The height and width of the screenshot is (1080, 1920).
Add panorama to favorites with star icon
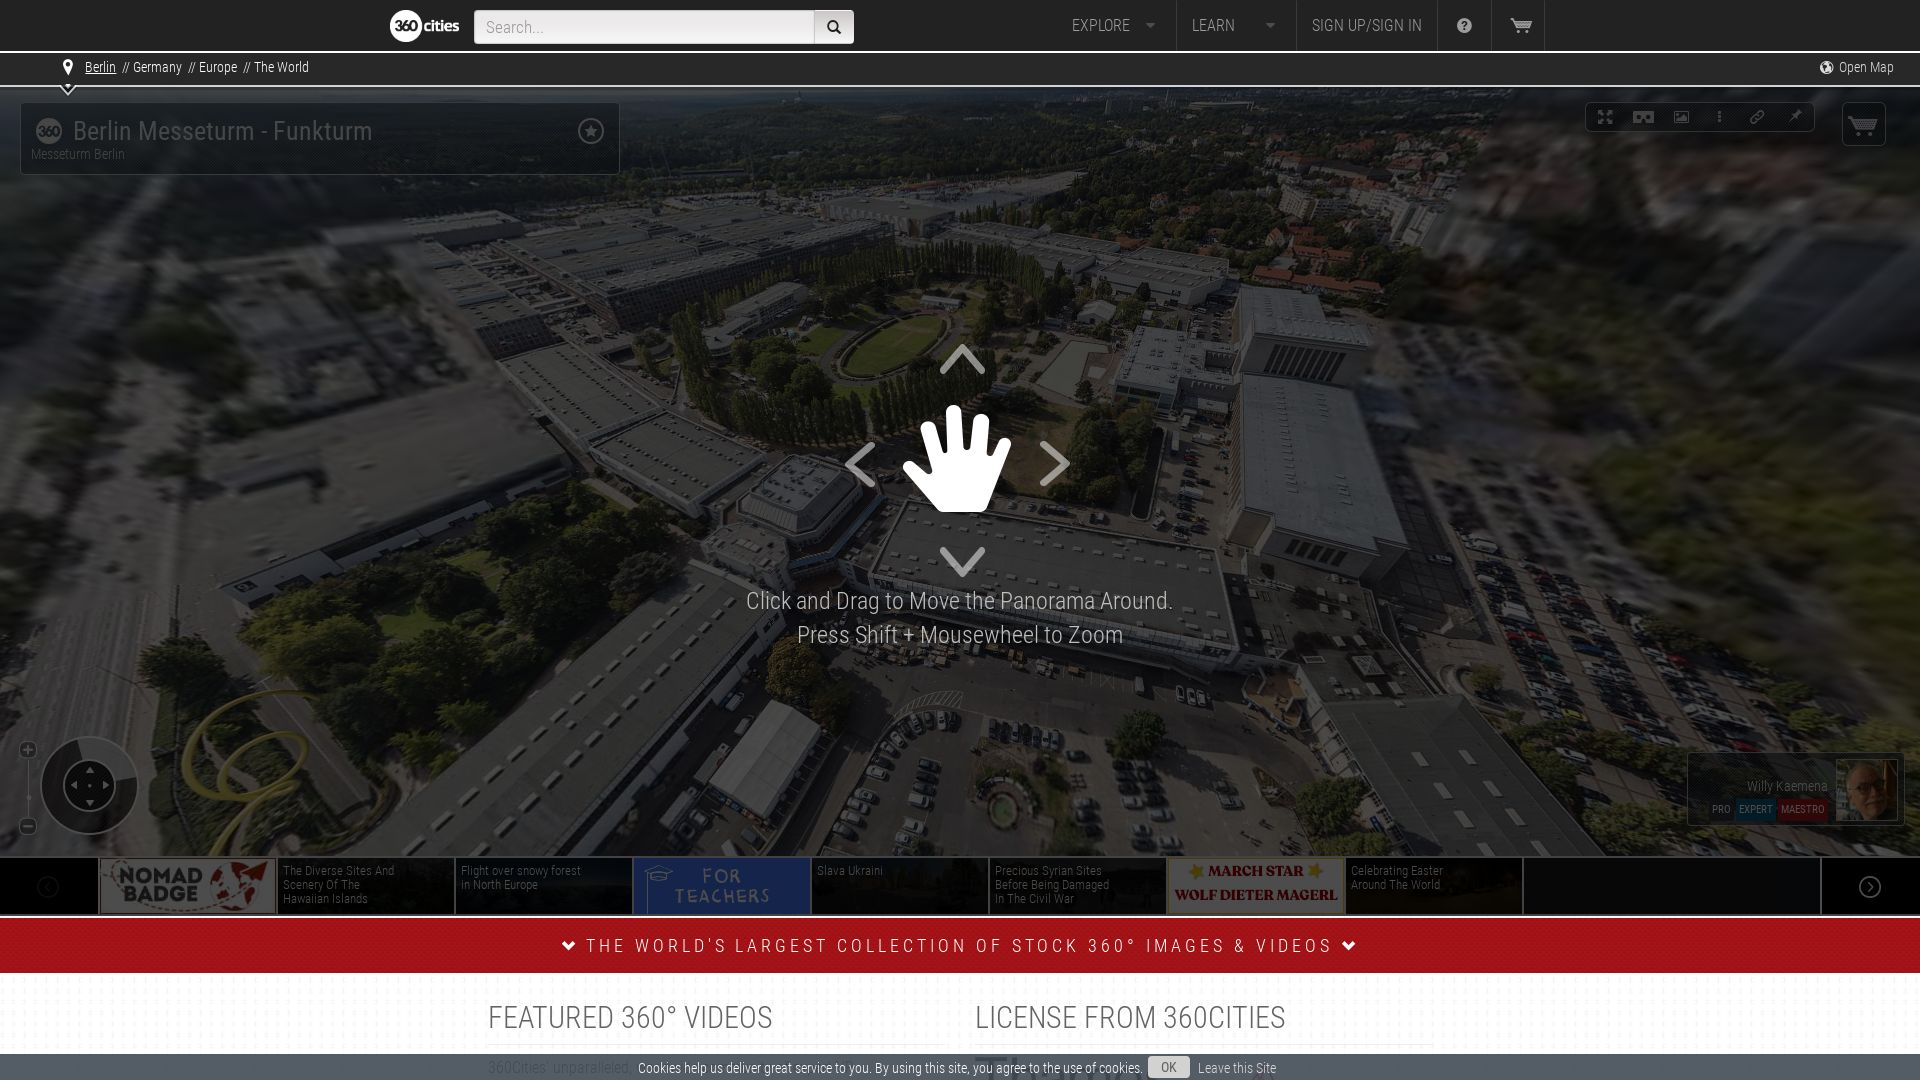point(591,131)
